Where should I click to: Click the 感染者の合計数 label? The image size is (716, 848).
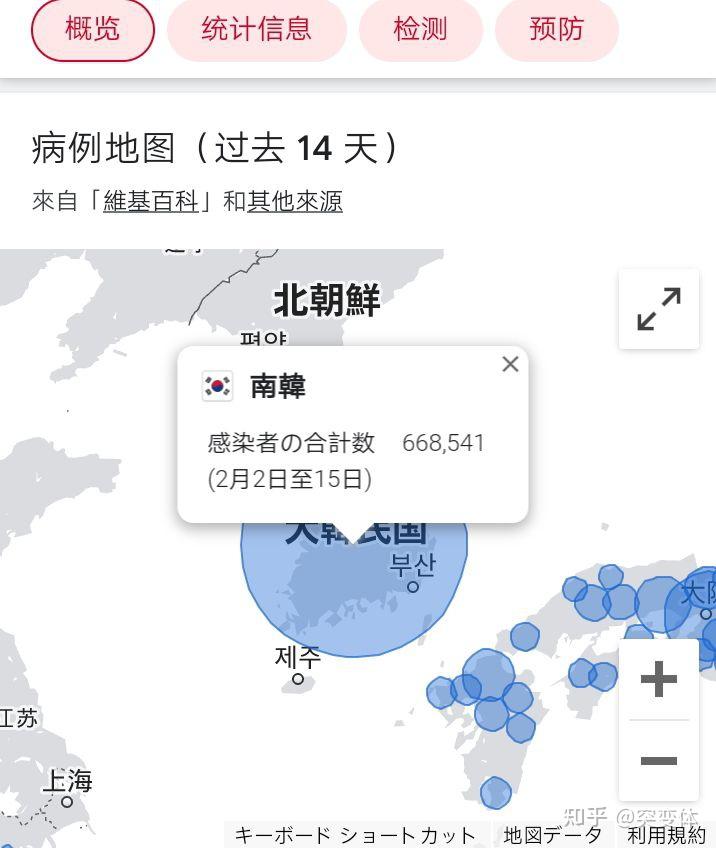[x=291, y=443]
